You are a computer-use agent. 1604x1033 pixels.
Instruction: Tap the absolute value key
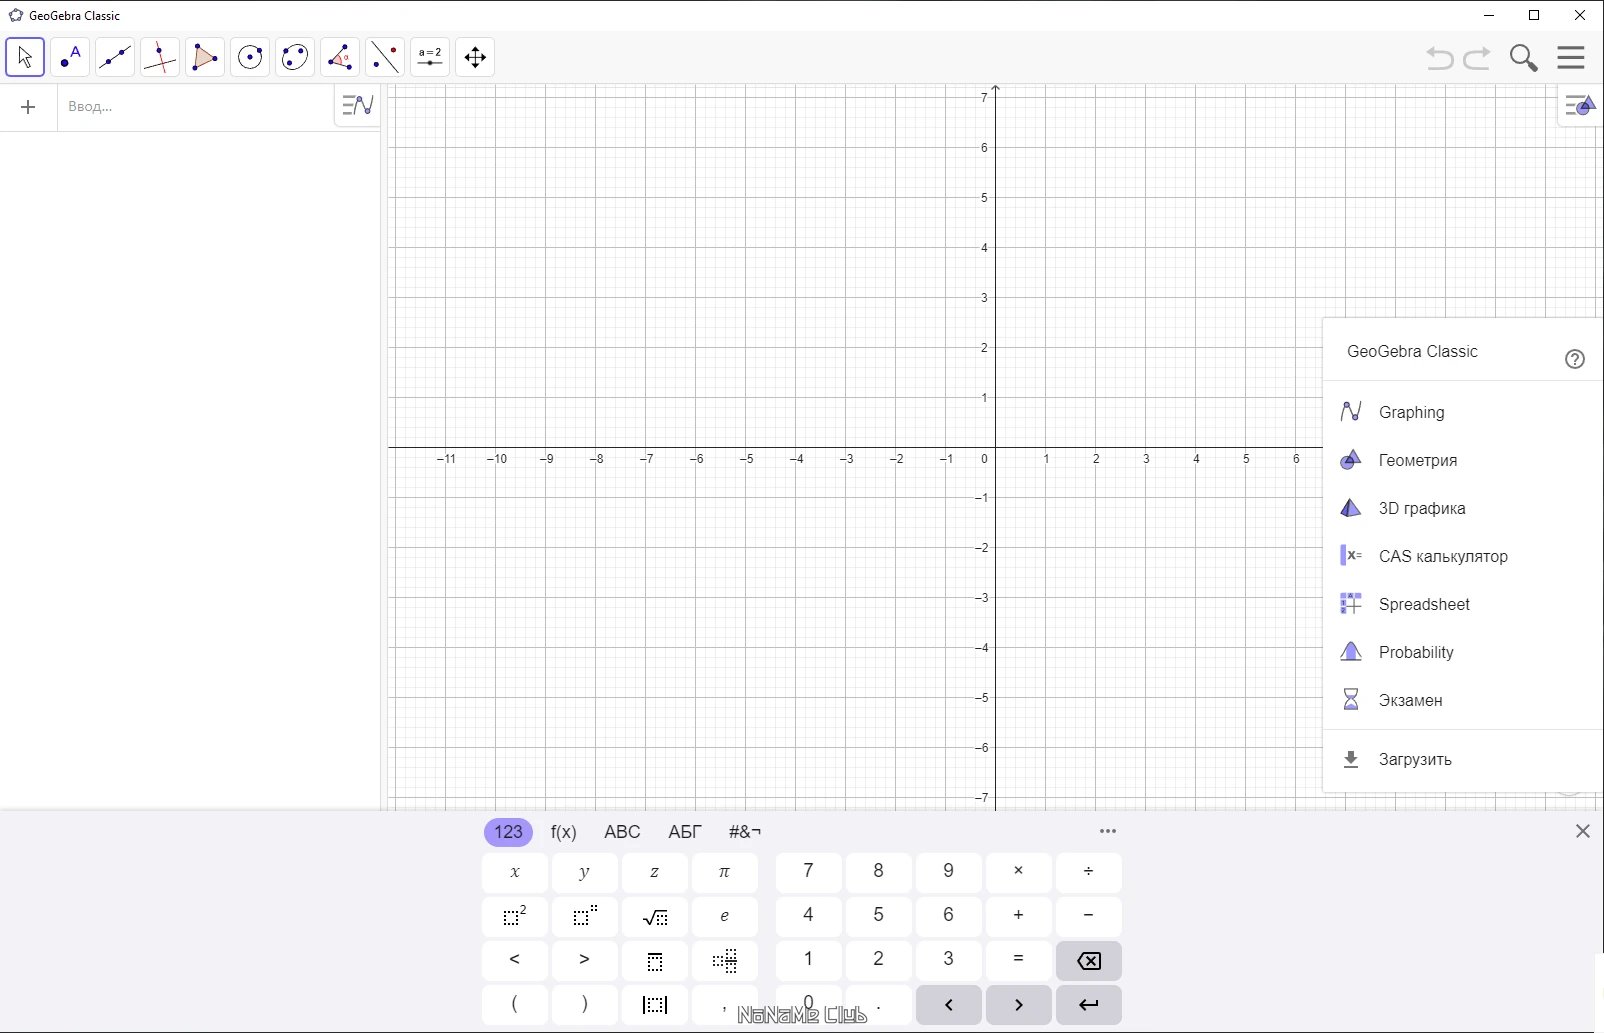(x=655, y=1004)
